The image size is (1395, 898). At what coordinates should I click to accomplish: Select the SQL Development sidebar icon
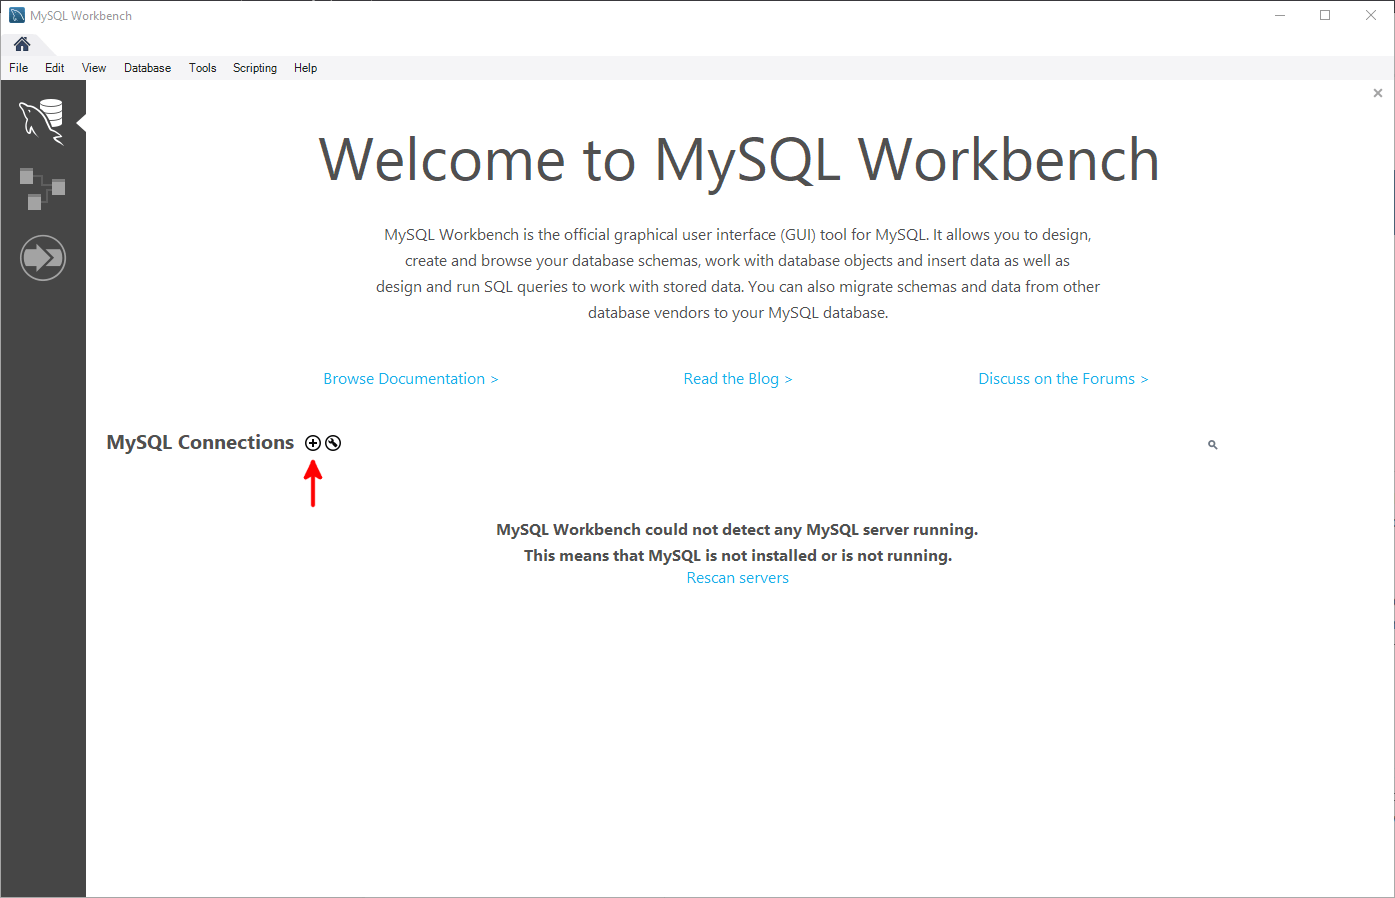pos(43,119)
